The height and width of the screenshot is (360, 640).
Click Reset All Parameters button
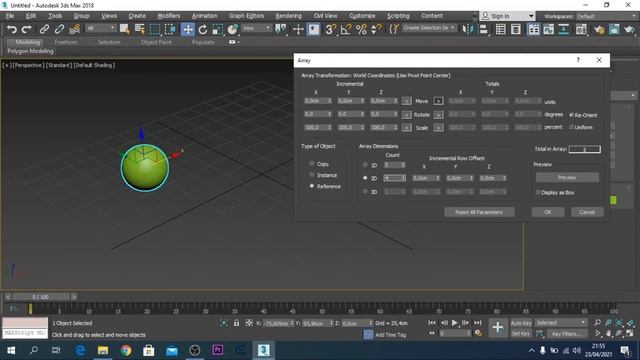(x=479, y=212)
